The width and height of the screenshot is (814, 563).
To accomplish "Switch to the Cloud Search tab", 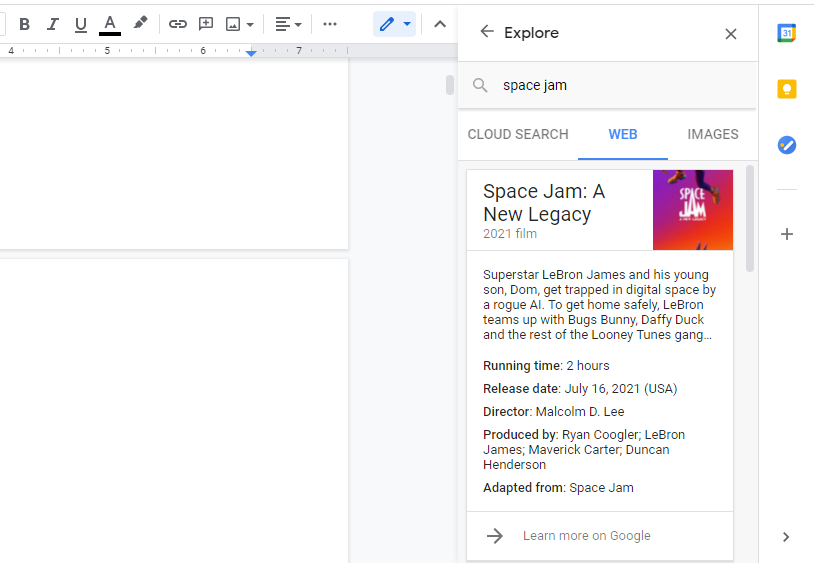I will pos(518,134).
